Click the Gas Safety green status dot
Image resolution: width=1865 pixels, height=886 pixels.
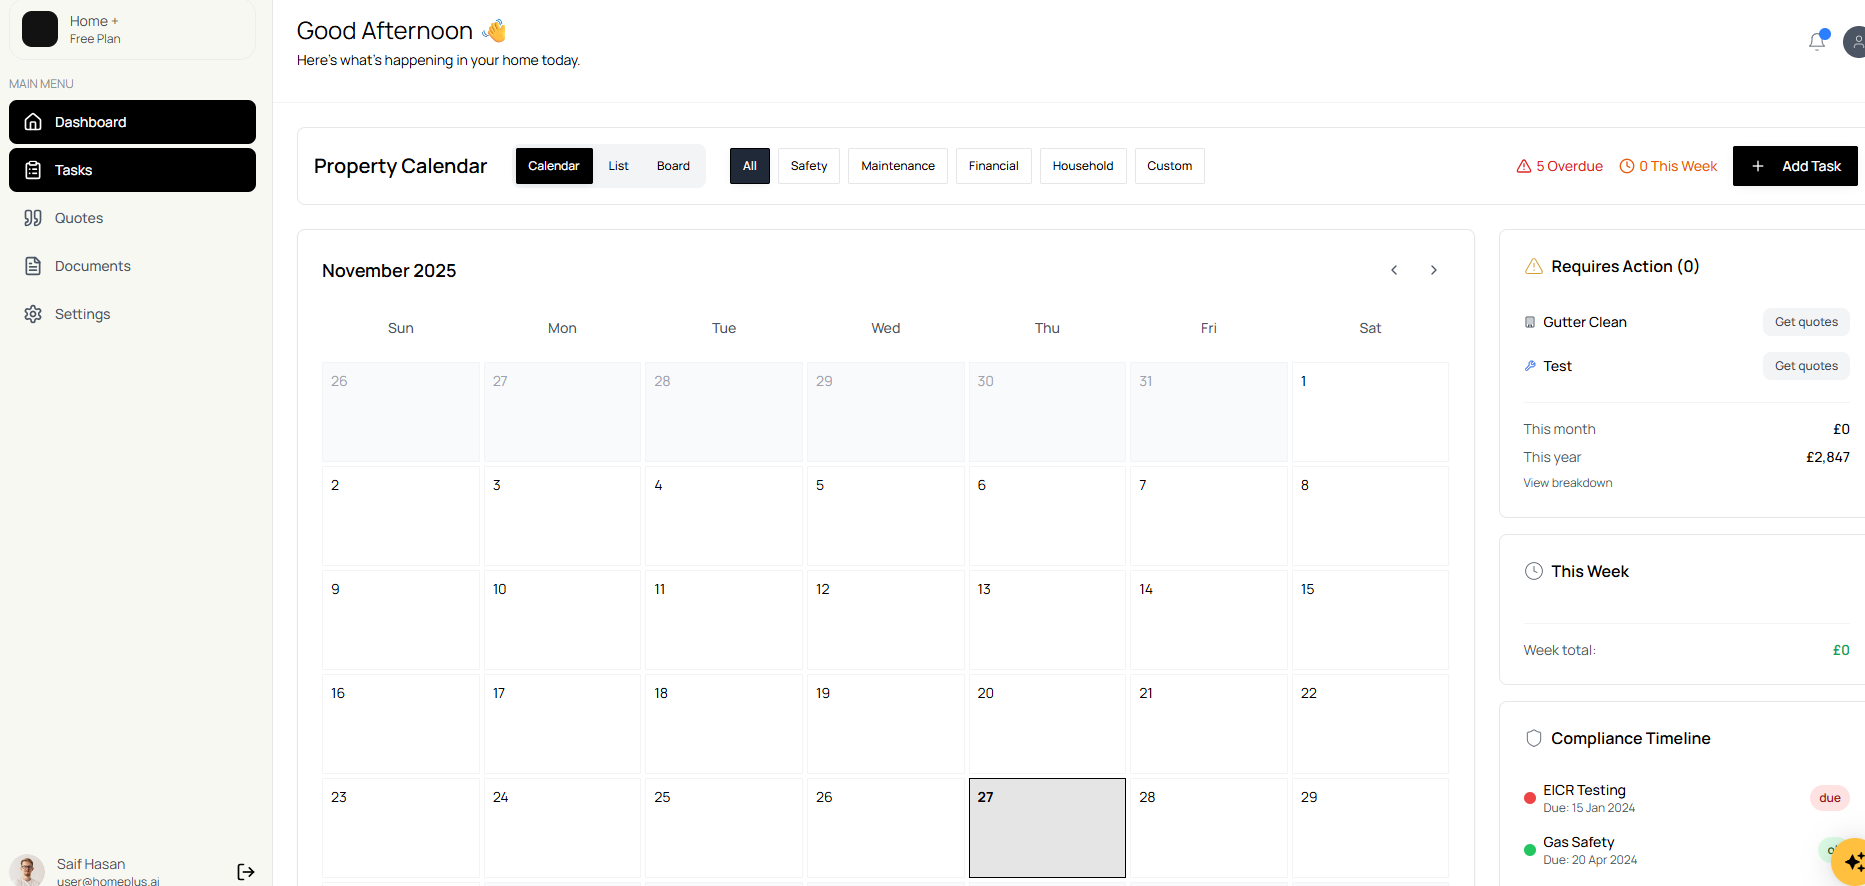(1530, 850)
